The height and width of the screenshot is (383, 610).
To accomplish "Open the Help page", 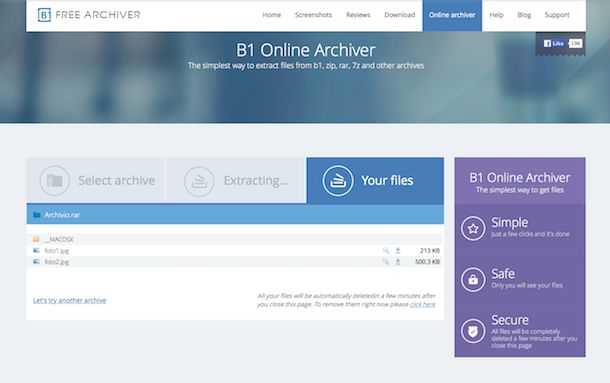I will pyautogui.click(x=496, y=15).
